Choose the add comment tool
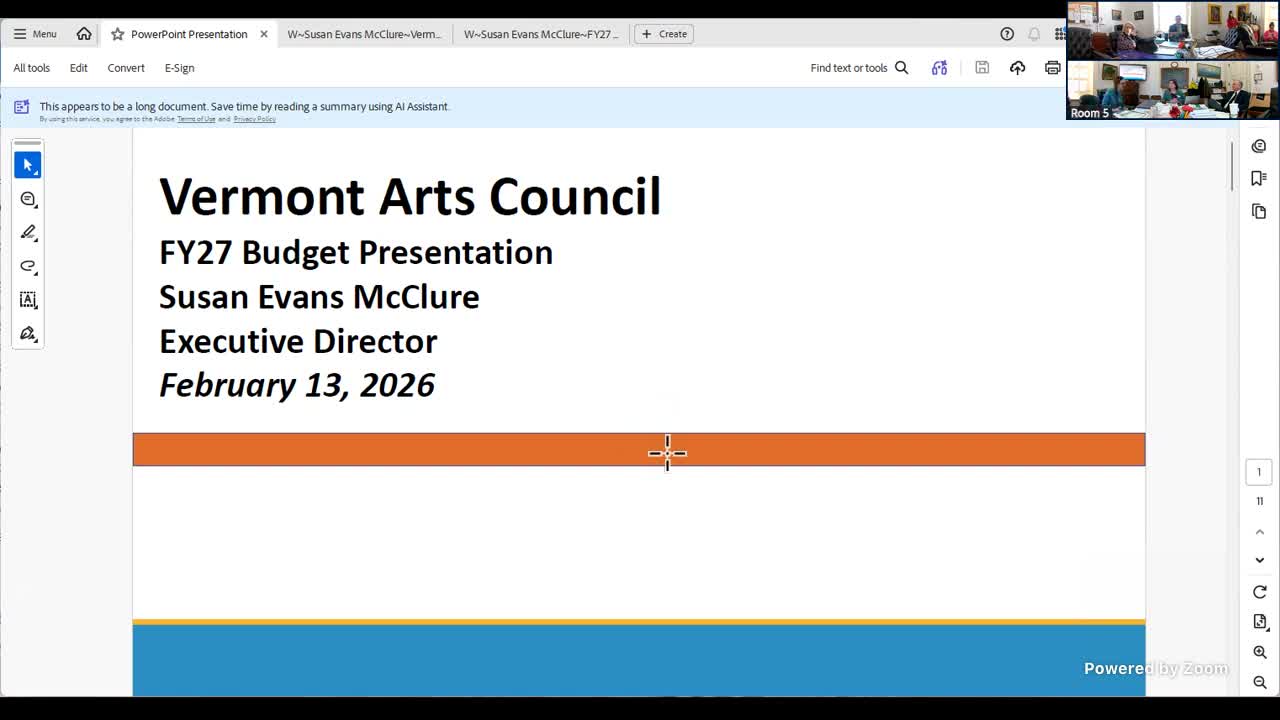Image resolution: width=1280 pixels, height=720 pixels. coord(28,199)
